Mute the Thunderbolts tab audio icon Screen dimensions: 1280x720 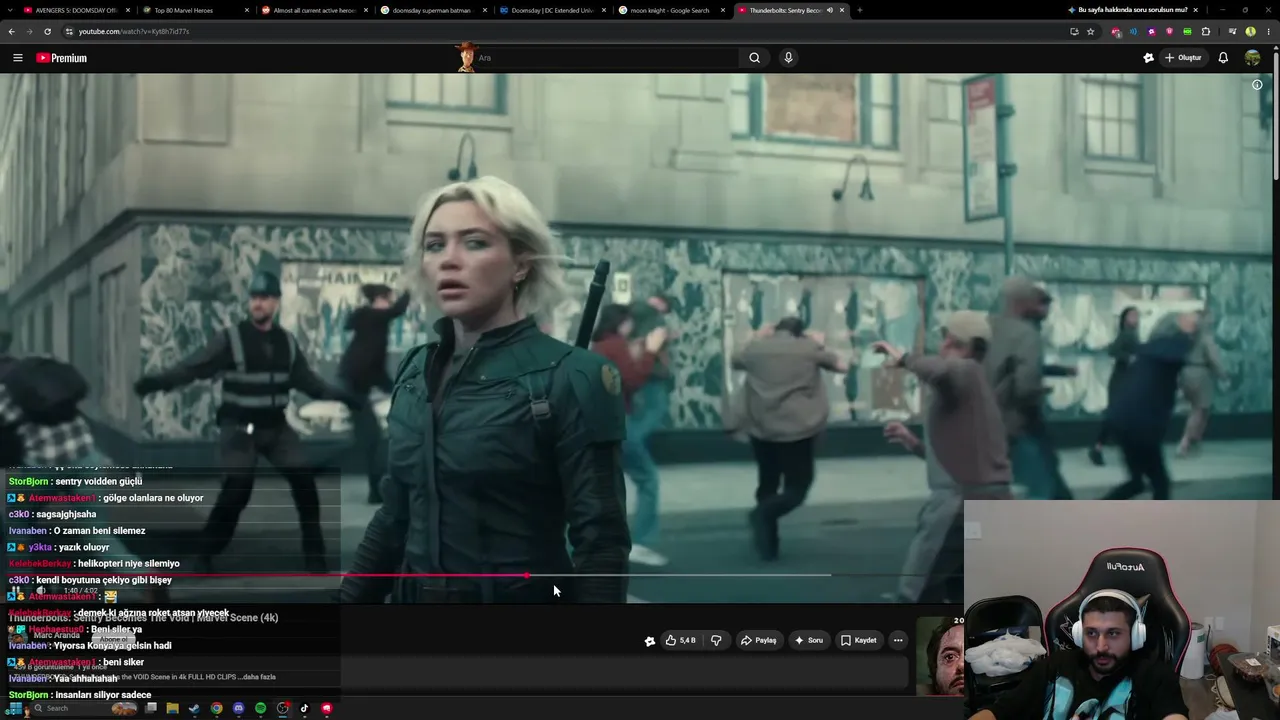click(829, 10)
